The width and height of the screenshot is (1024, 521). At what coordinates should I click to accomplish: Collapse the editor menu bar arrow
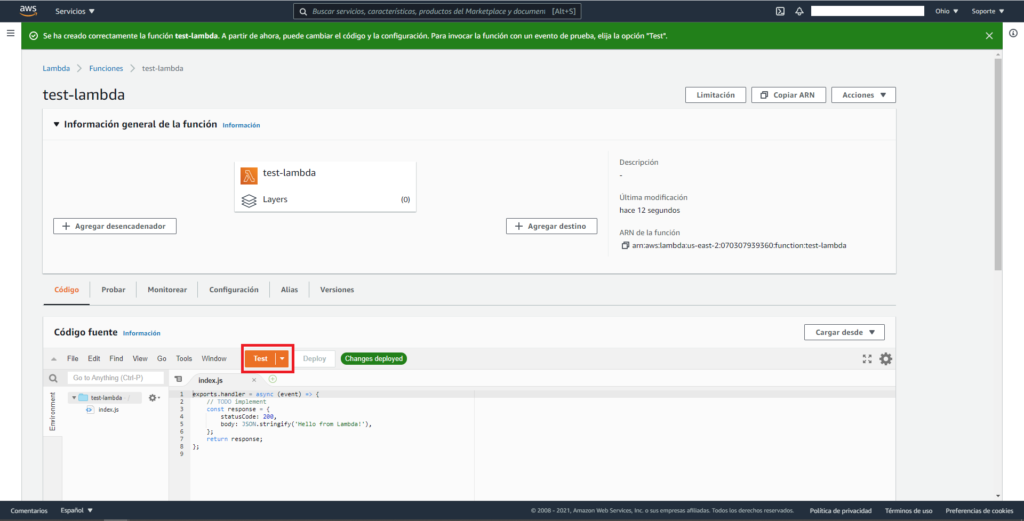(x=54, y=358)
